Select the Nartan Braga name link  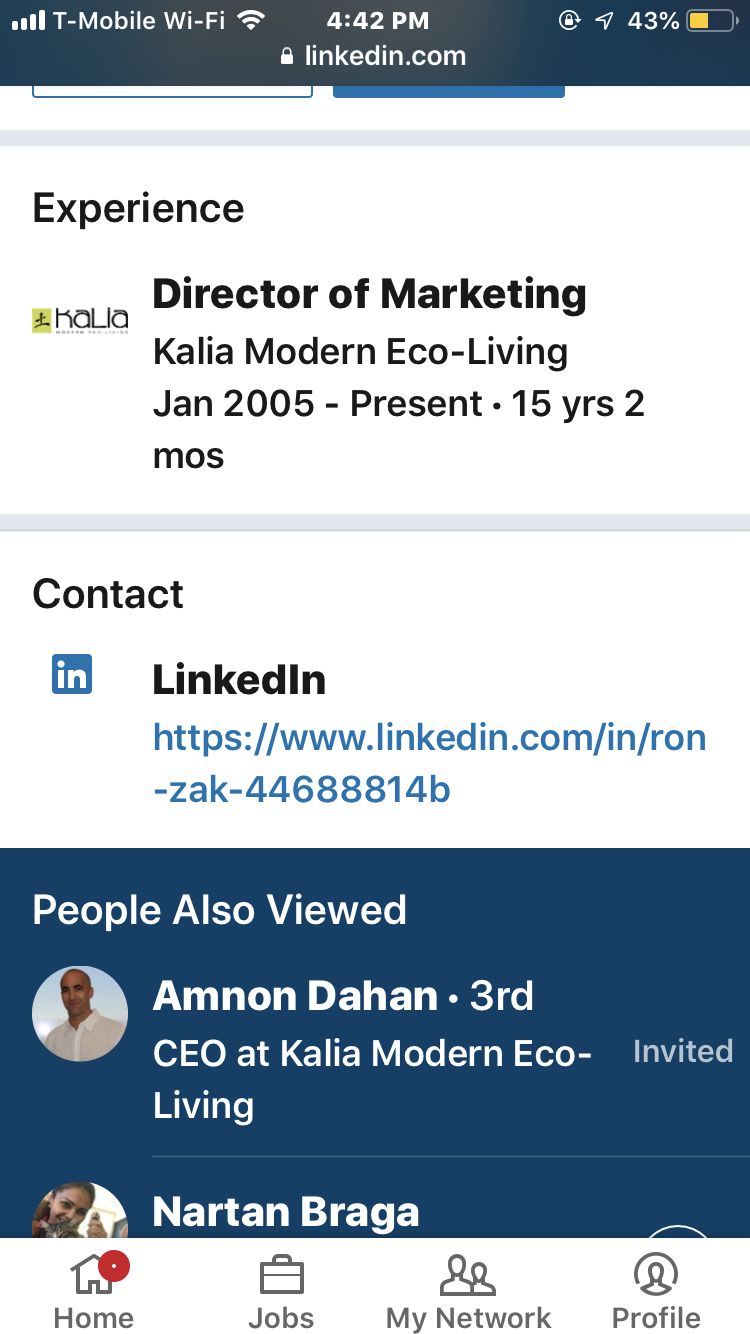286,1212
